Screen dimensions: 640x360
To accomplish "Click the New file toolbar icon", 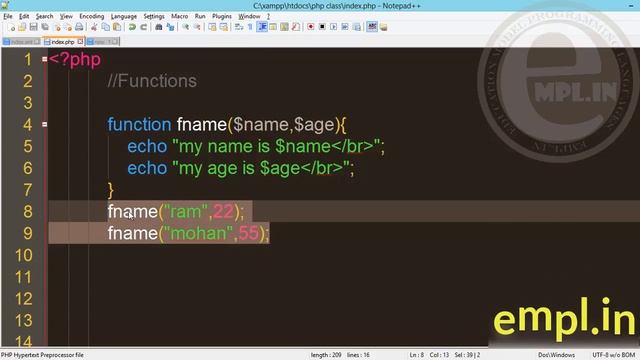I will point(11,27).
